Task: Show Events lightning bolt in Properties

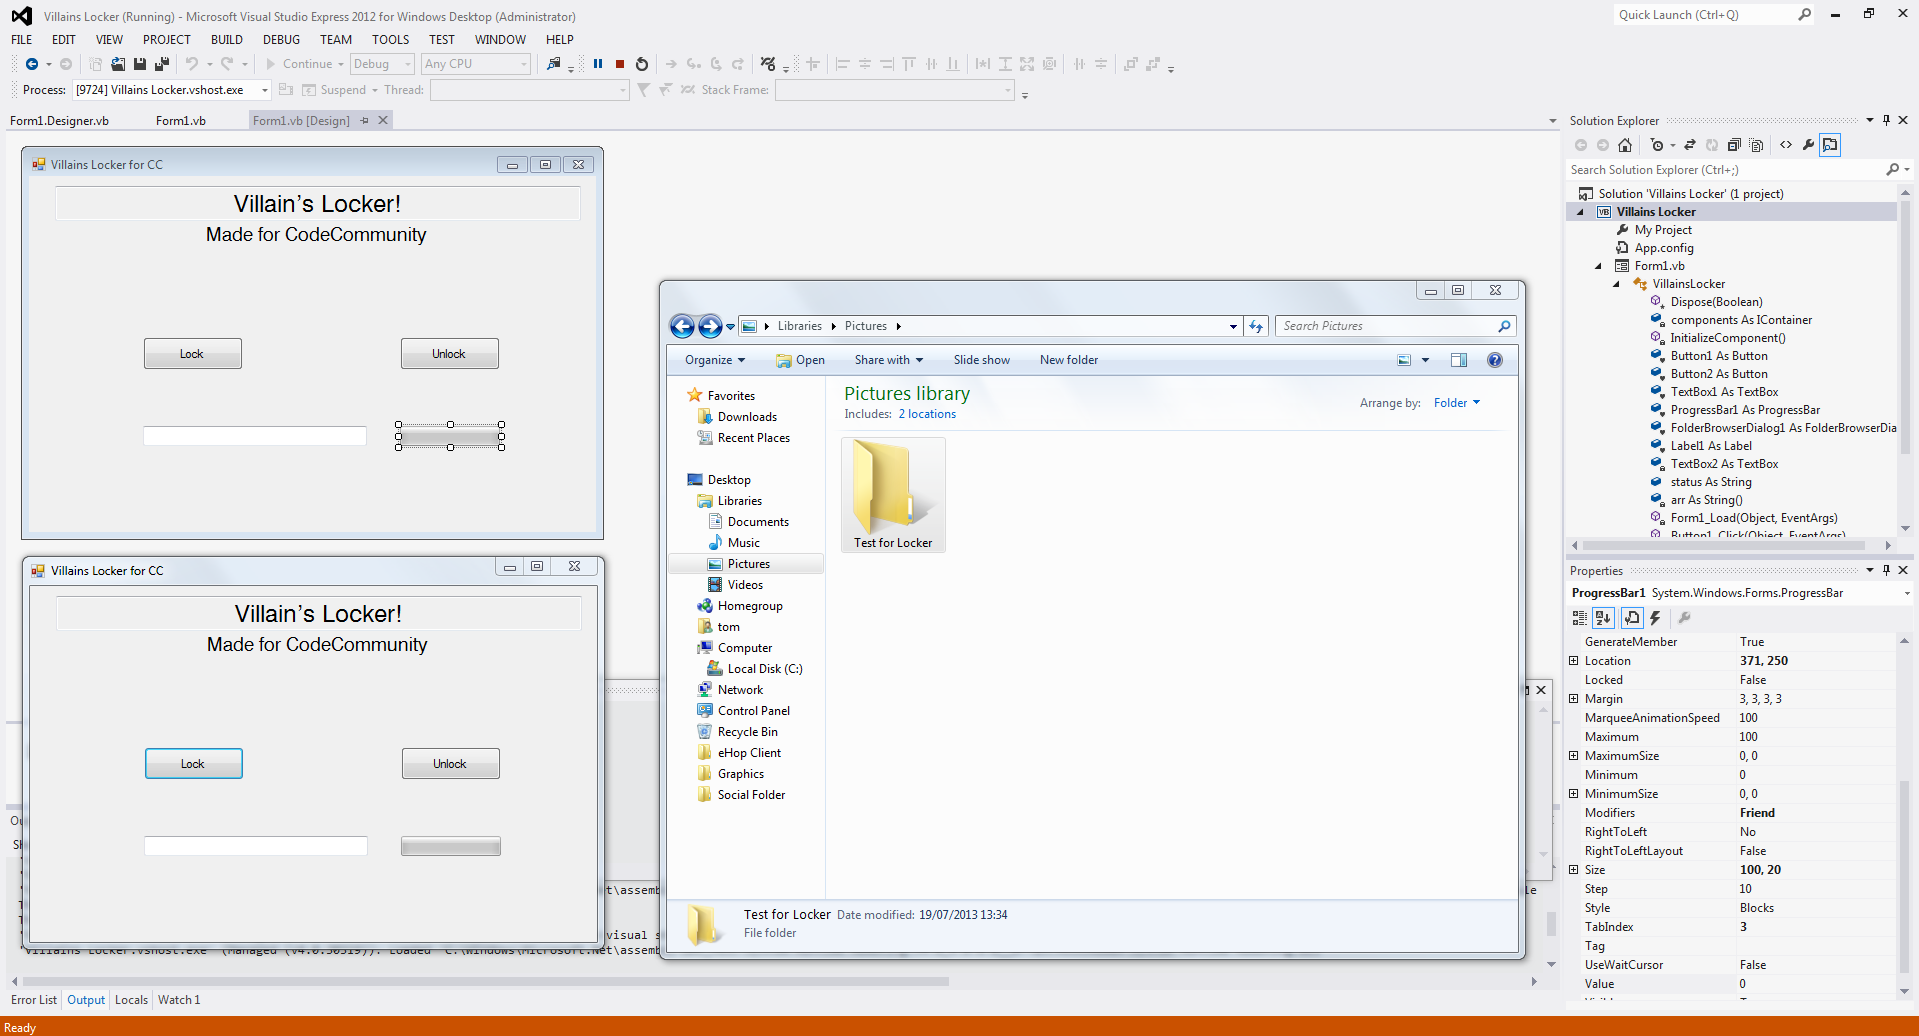Action: pos(1655,618)
